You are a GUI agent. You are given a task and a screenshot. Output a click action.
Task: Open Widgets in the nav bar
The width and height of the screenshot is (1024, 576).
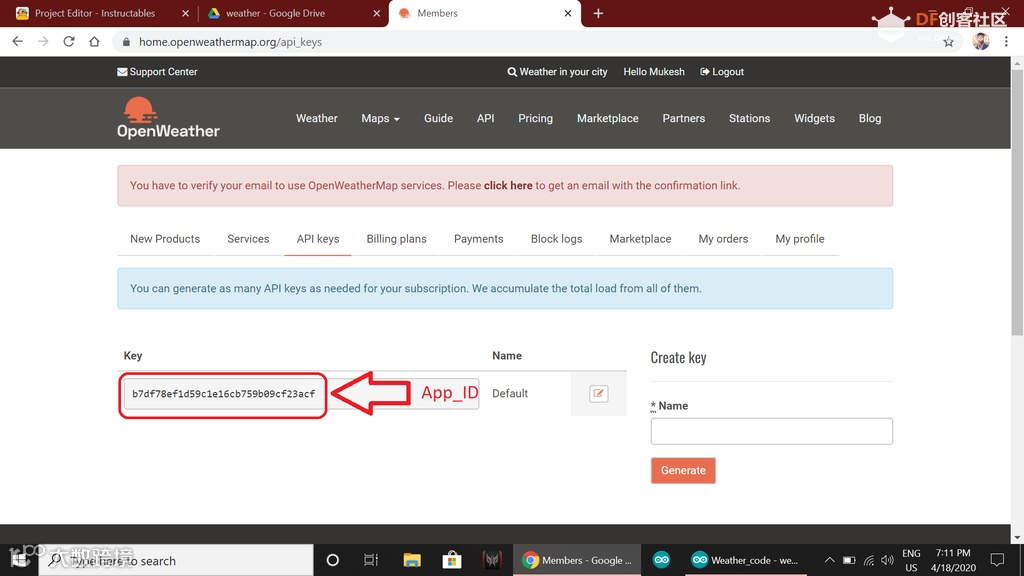pos(814,118)
